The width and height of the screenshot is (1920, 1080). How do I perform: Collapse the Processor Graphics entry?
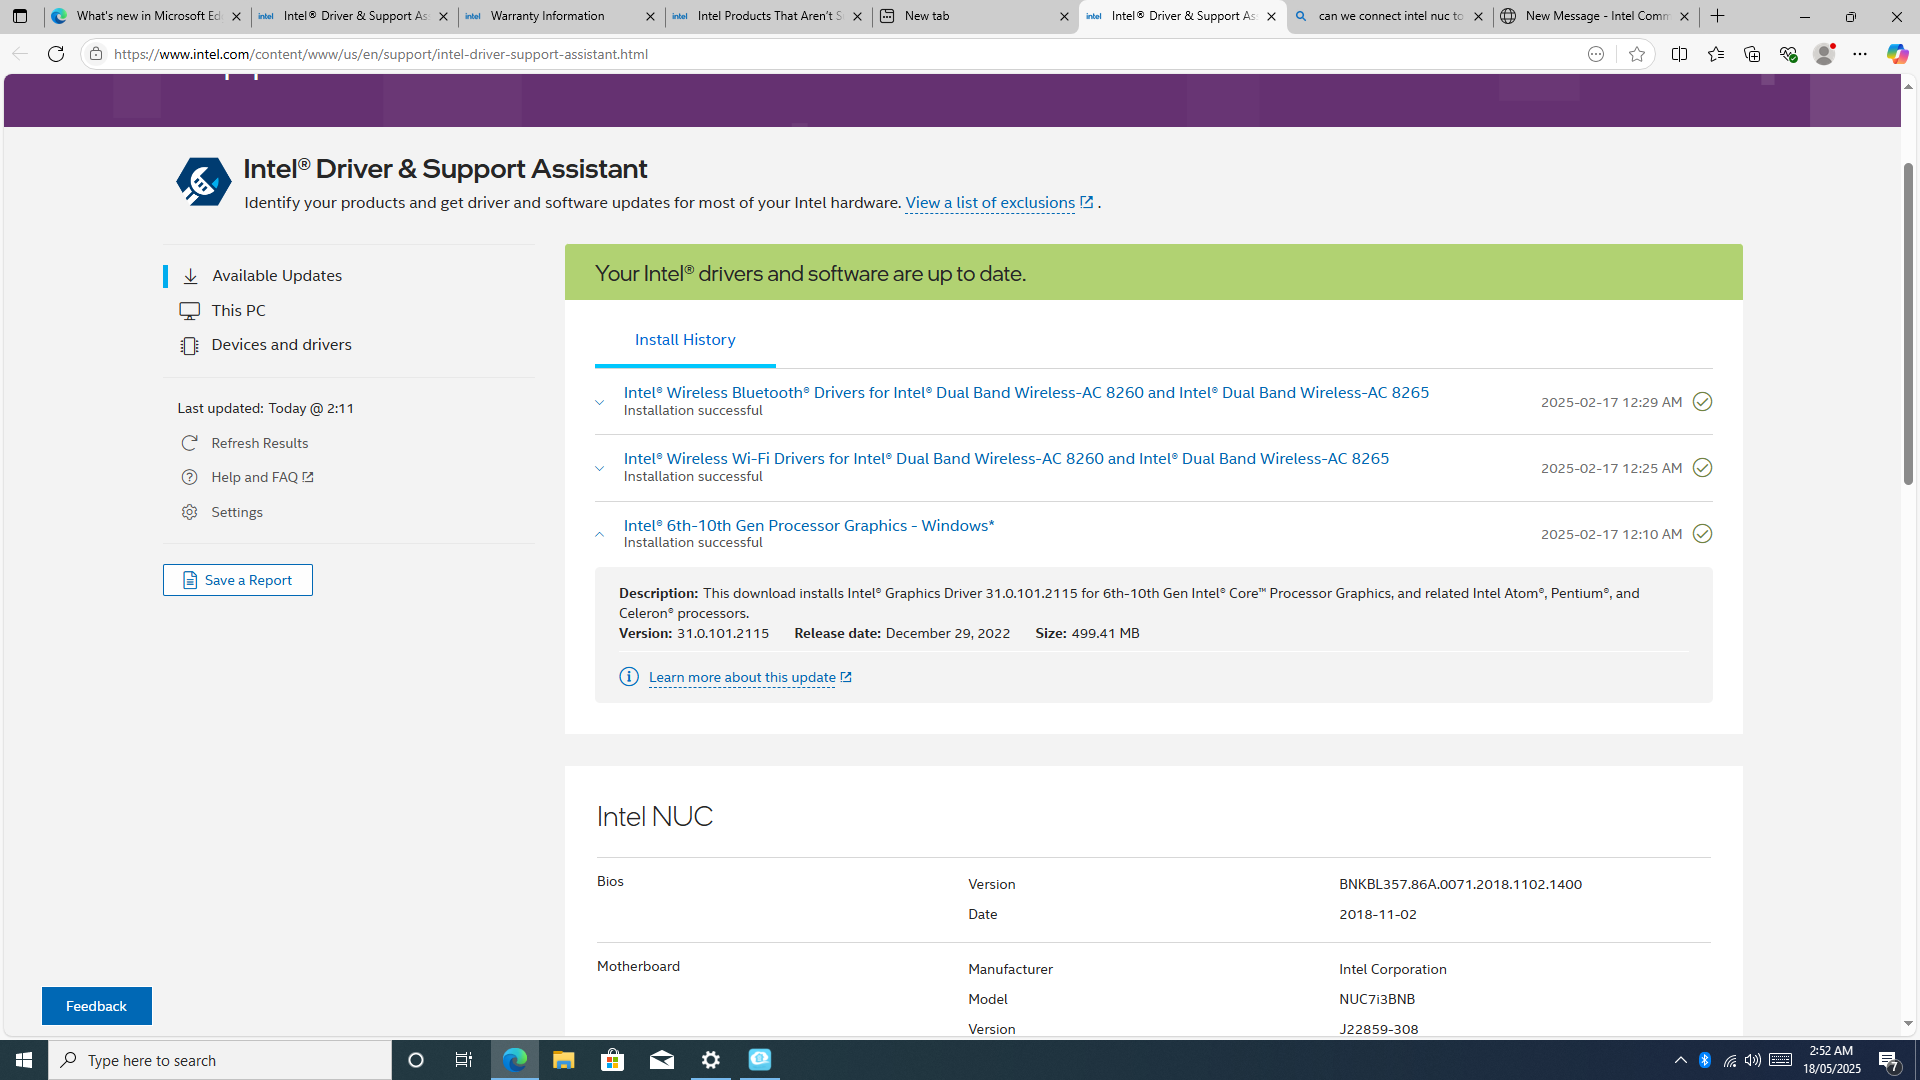click(x=600, y=534)
